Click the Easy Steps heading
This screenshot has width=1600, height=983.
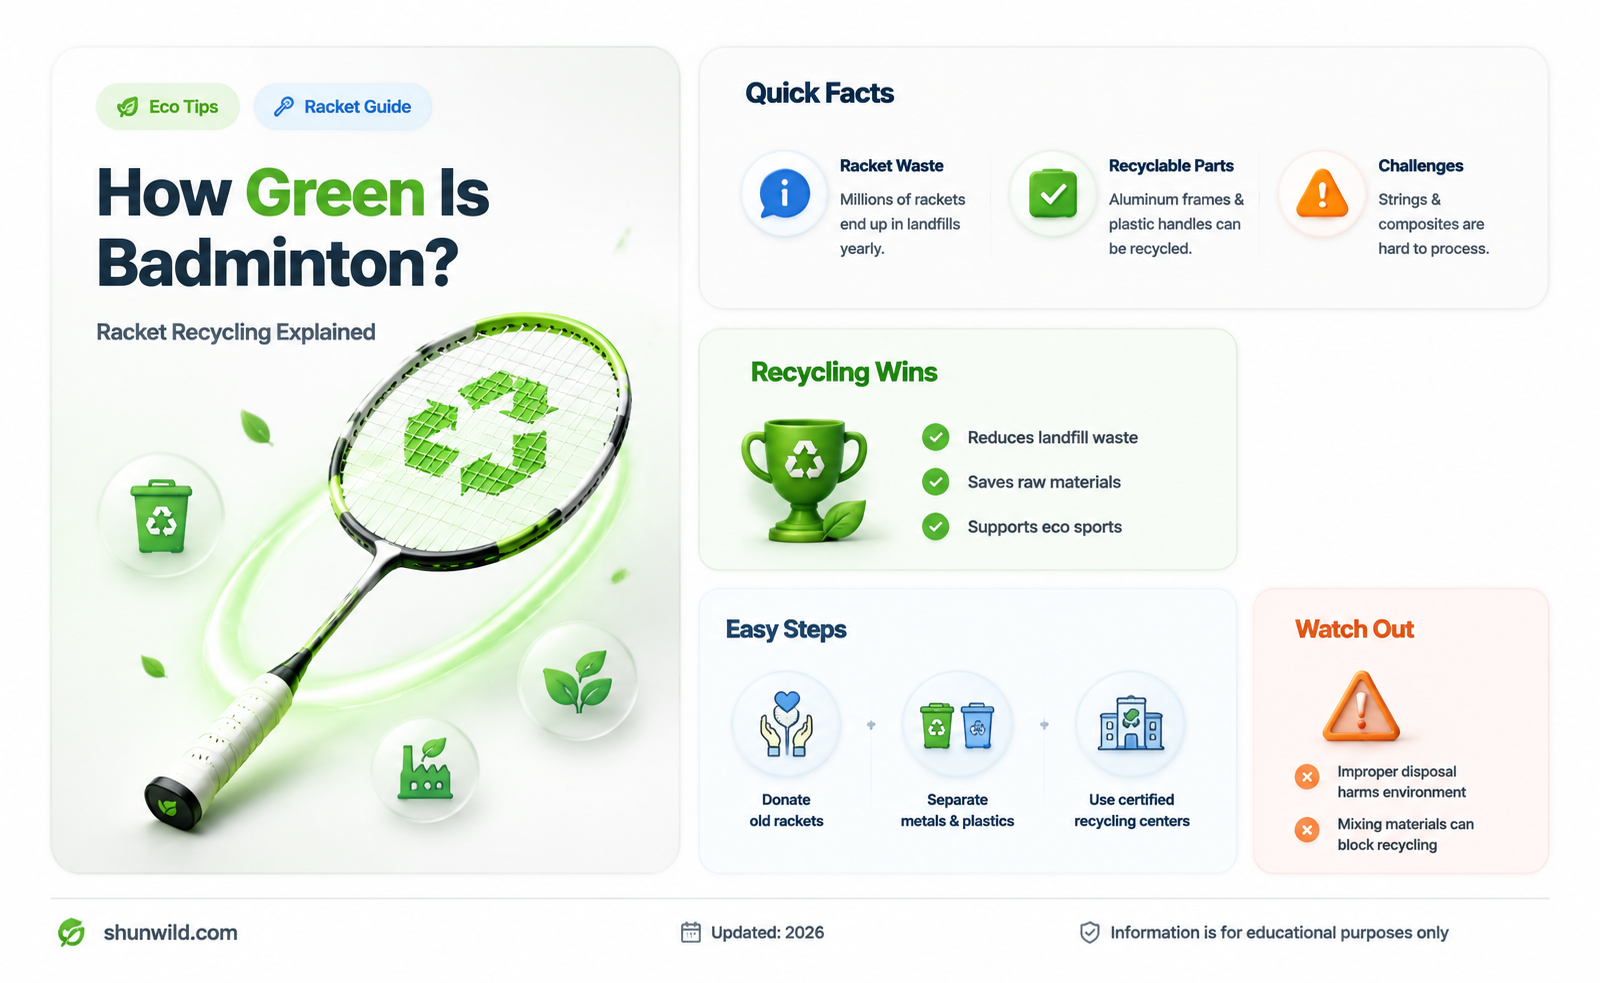point(786,629)
